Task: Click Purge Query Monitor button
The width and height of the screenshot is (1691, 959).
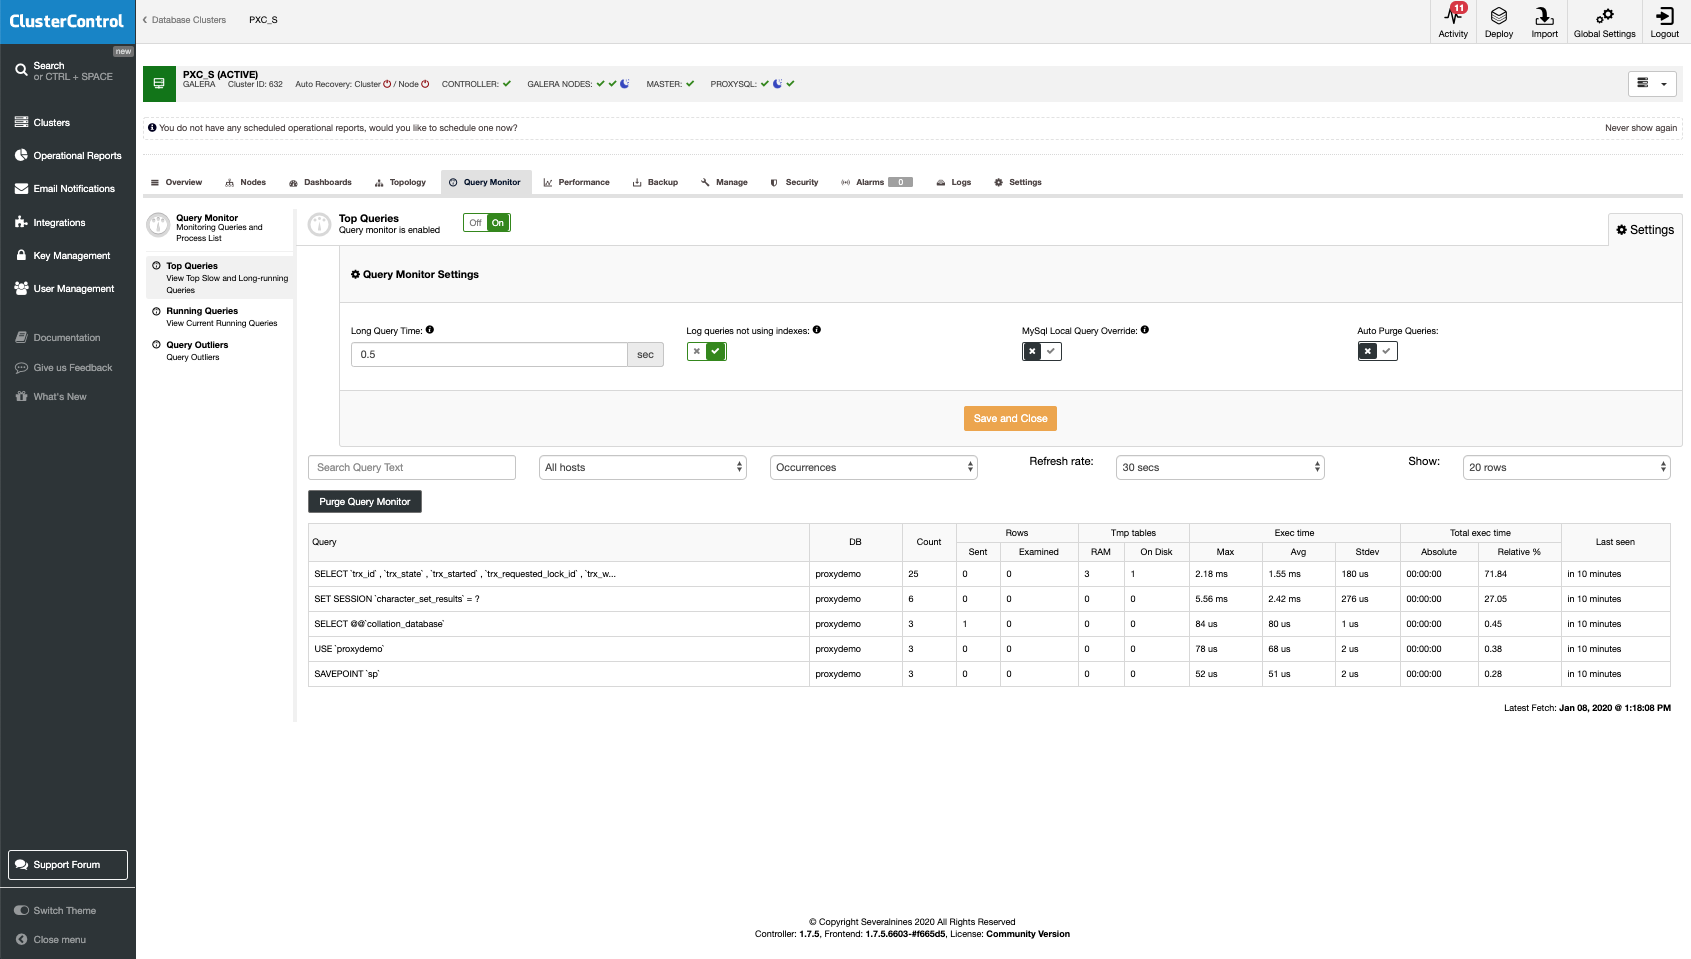Action: pos(365,501)
